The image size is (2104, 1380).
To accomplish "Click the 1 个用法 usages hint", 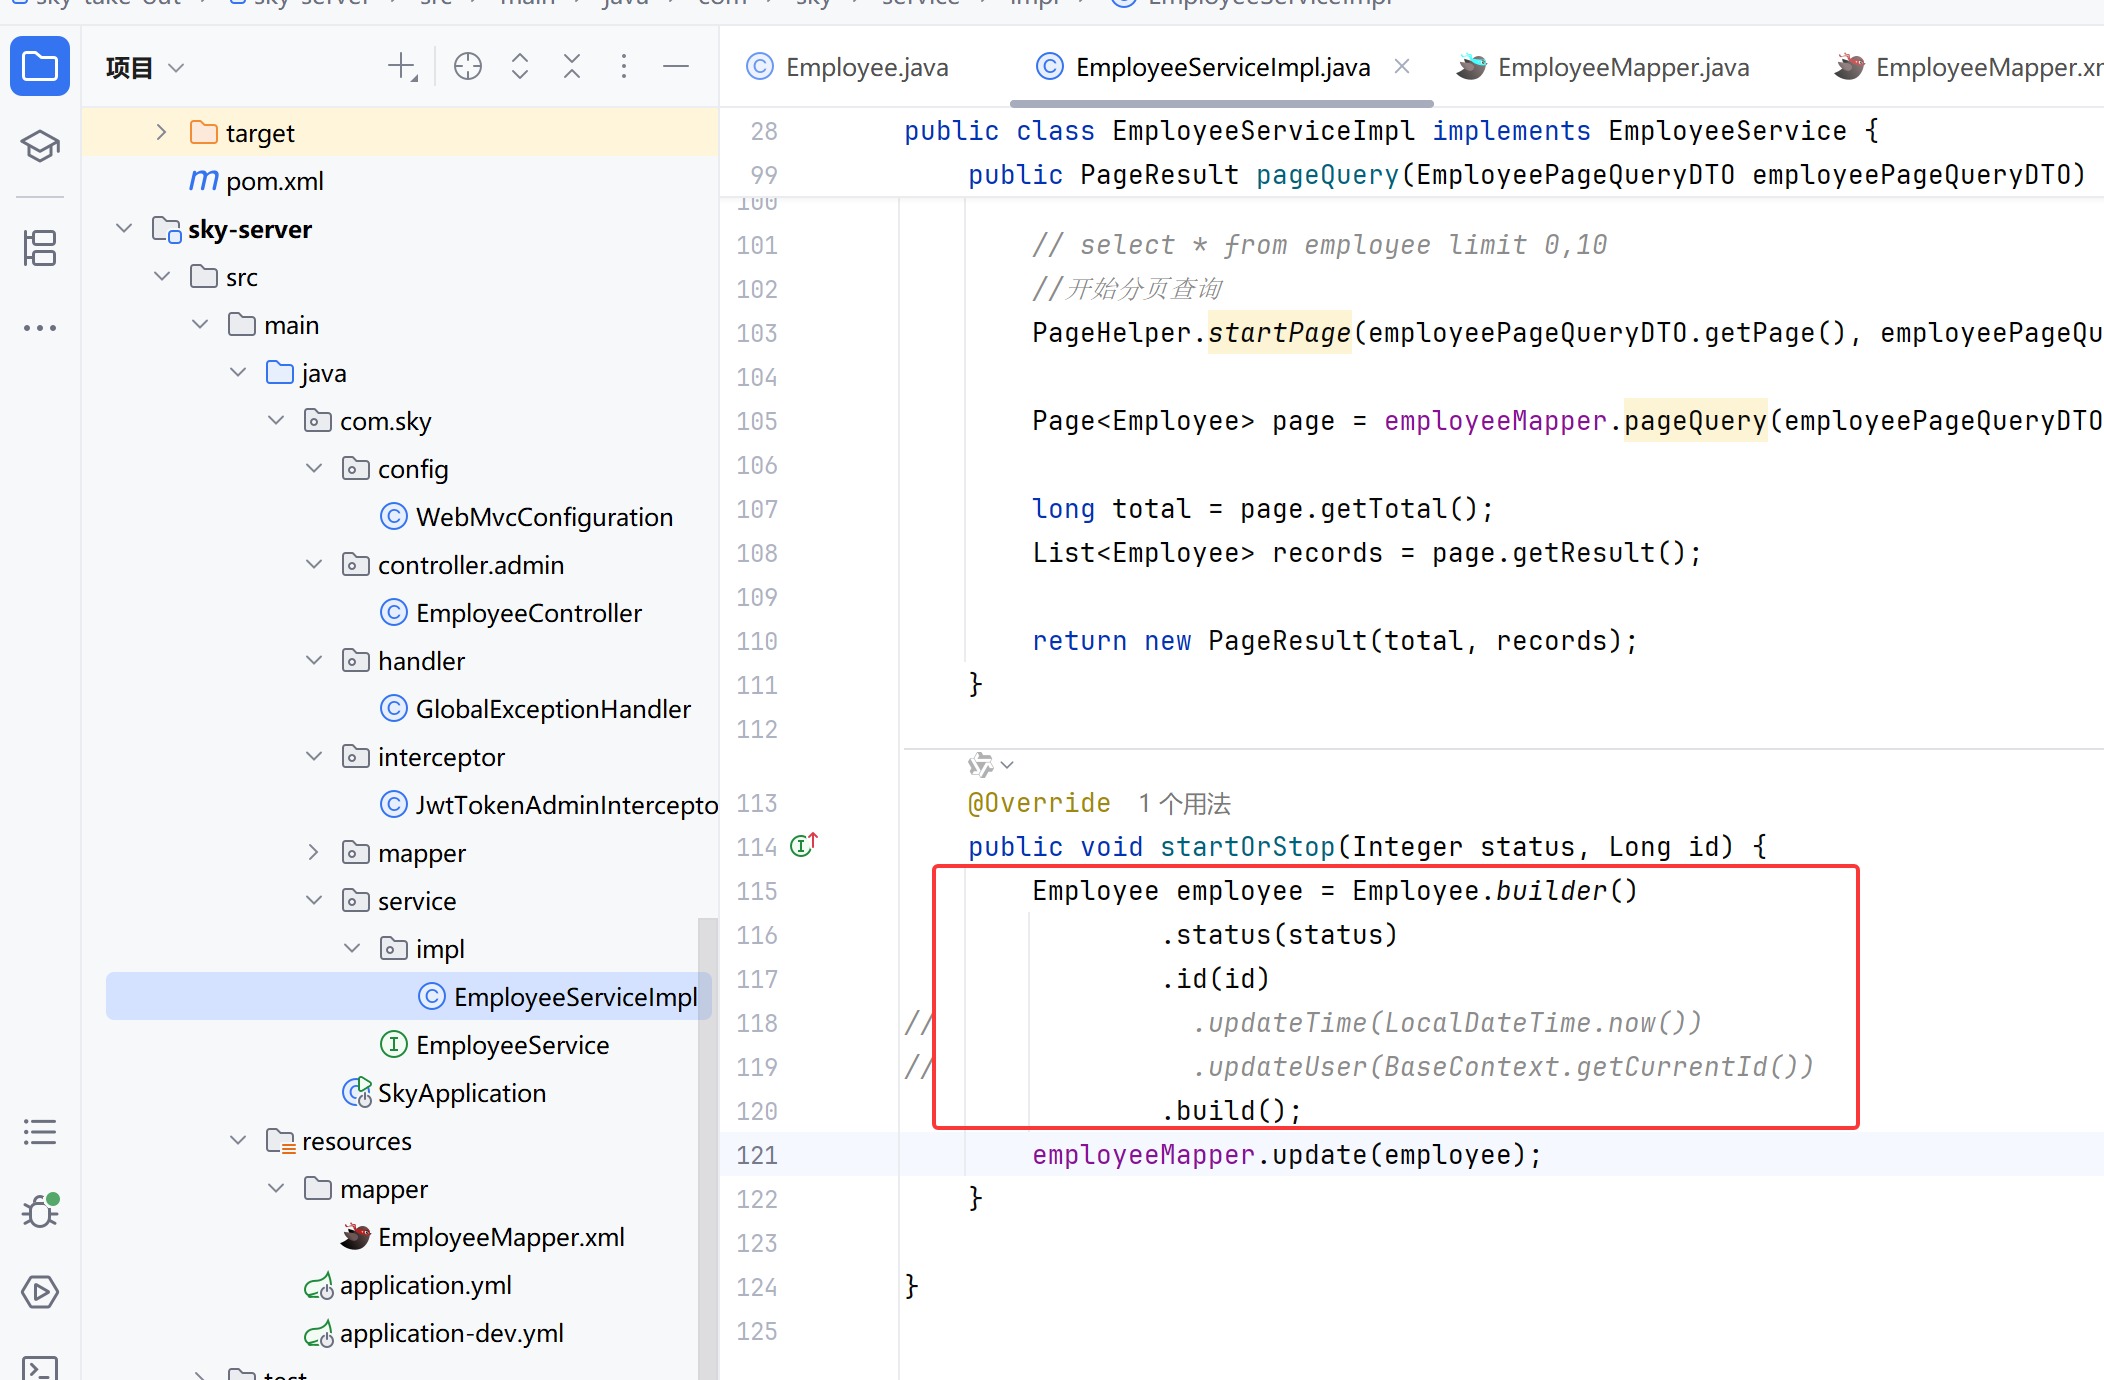I will click(1185, 803).
